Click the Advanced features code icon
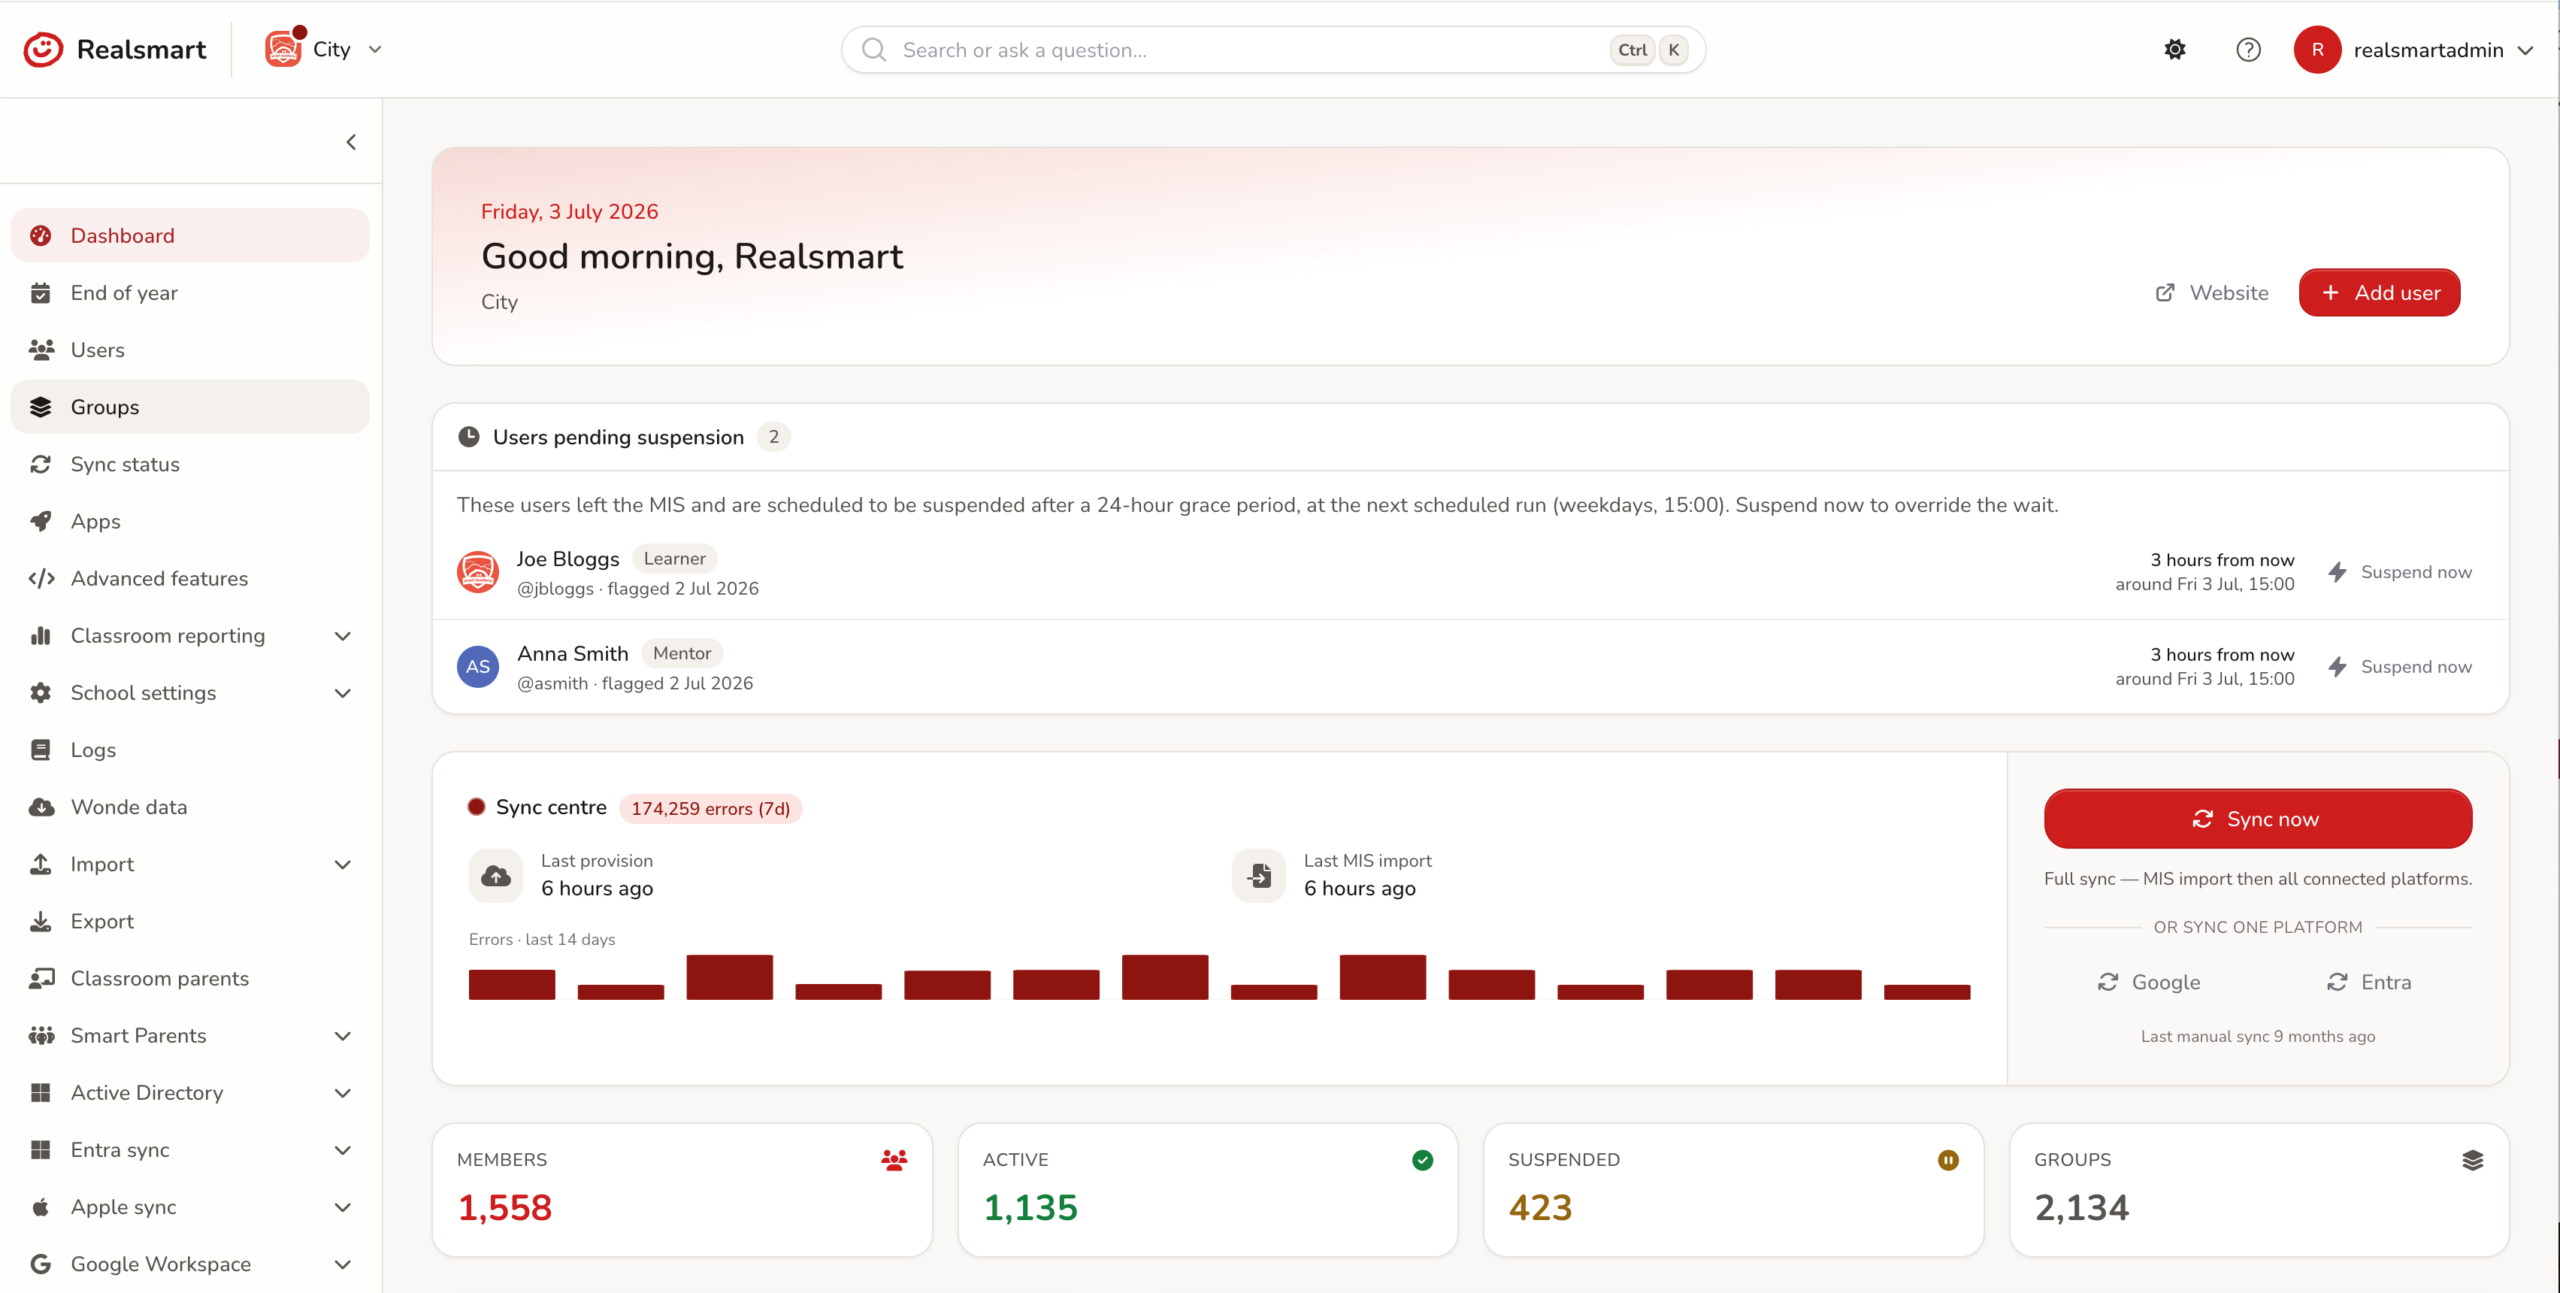The width and height of the screenshot is (2560, 1293). pos(41,577)
